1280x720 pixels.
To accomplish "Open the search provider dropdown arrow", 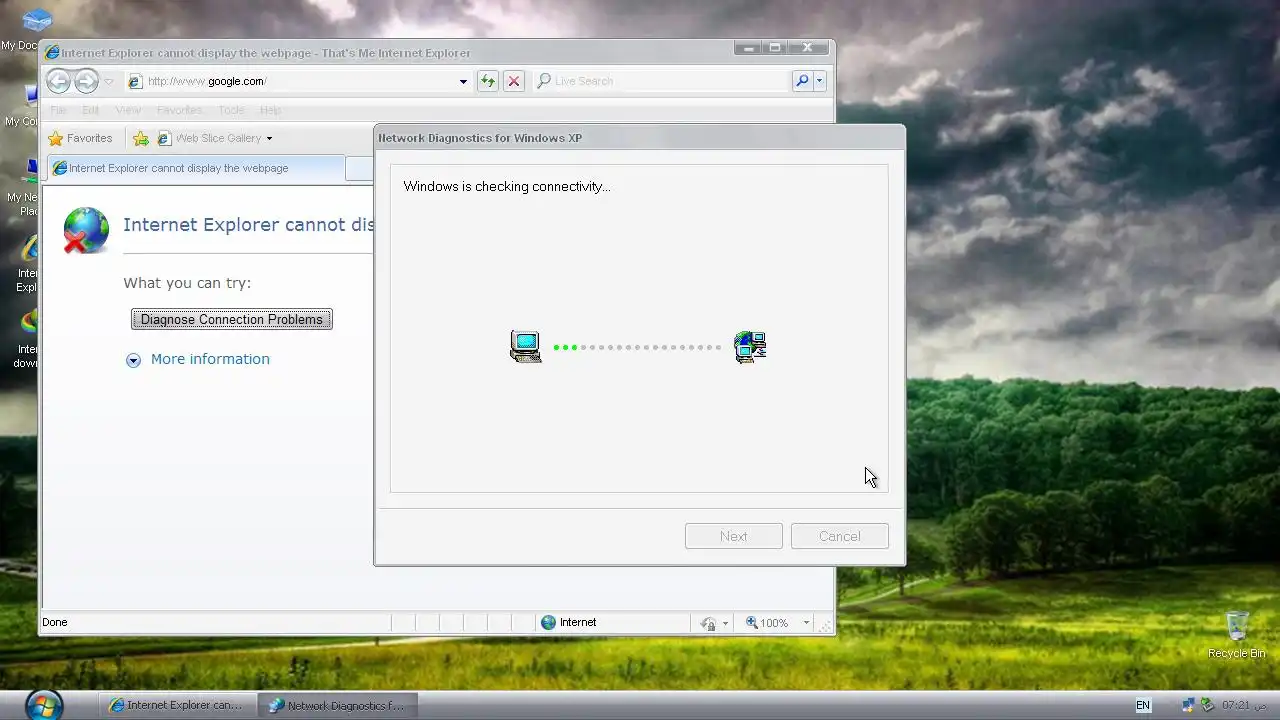I will coord(819,81).
